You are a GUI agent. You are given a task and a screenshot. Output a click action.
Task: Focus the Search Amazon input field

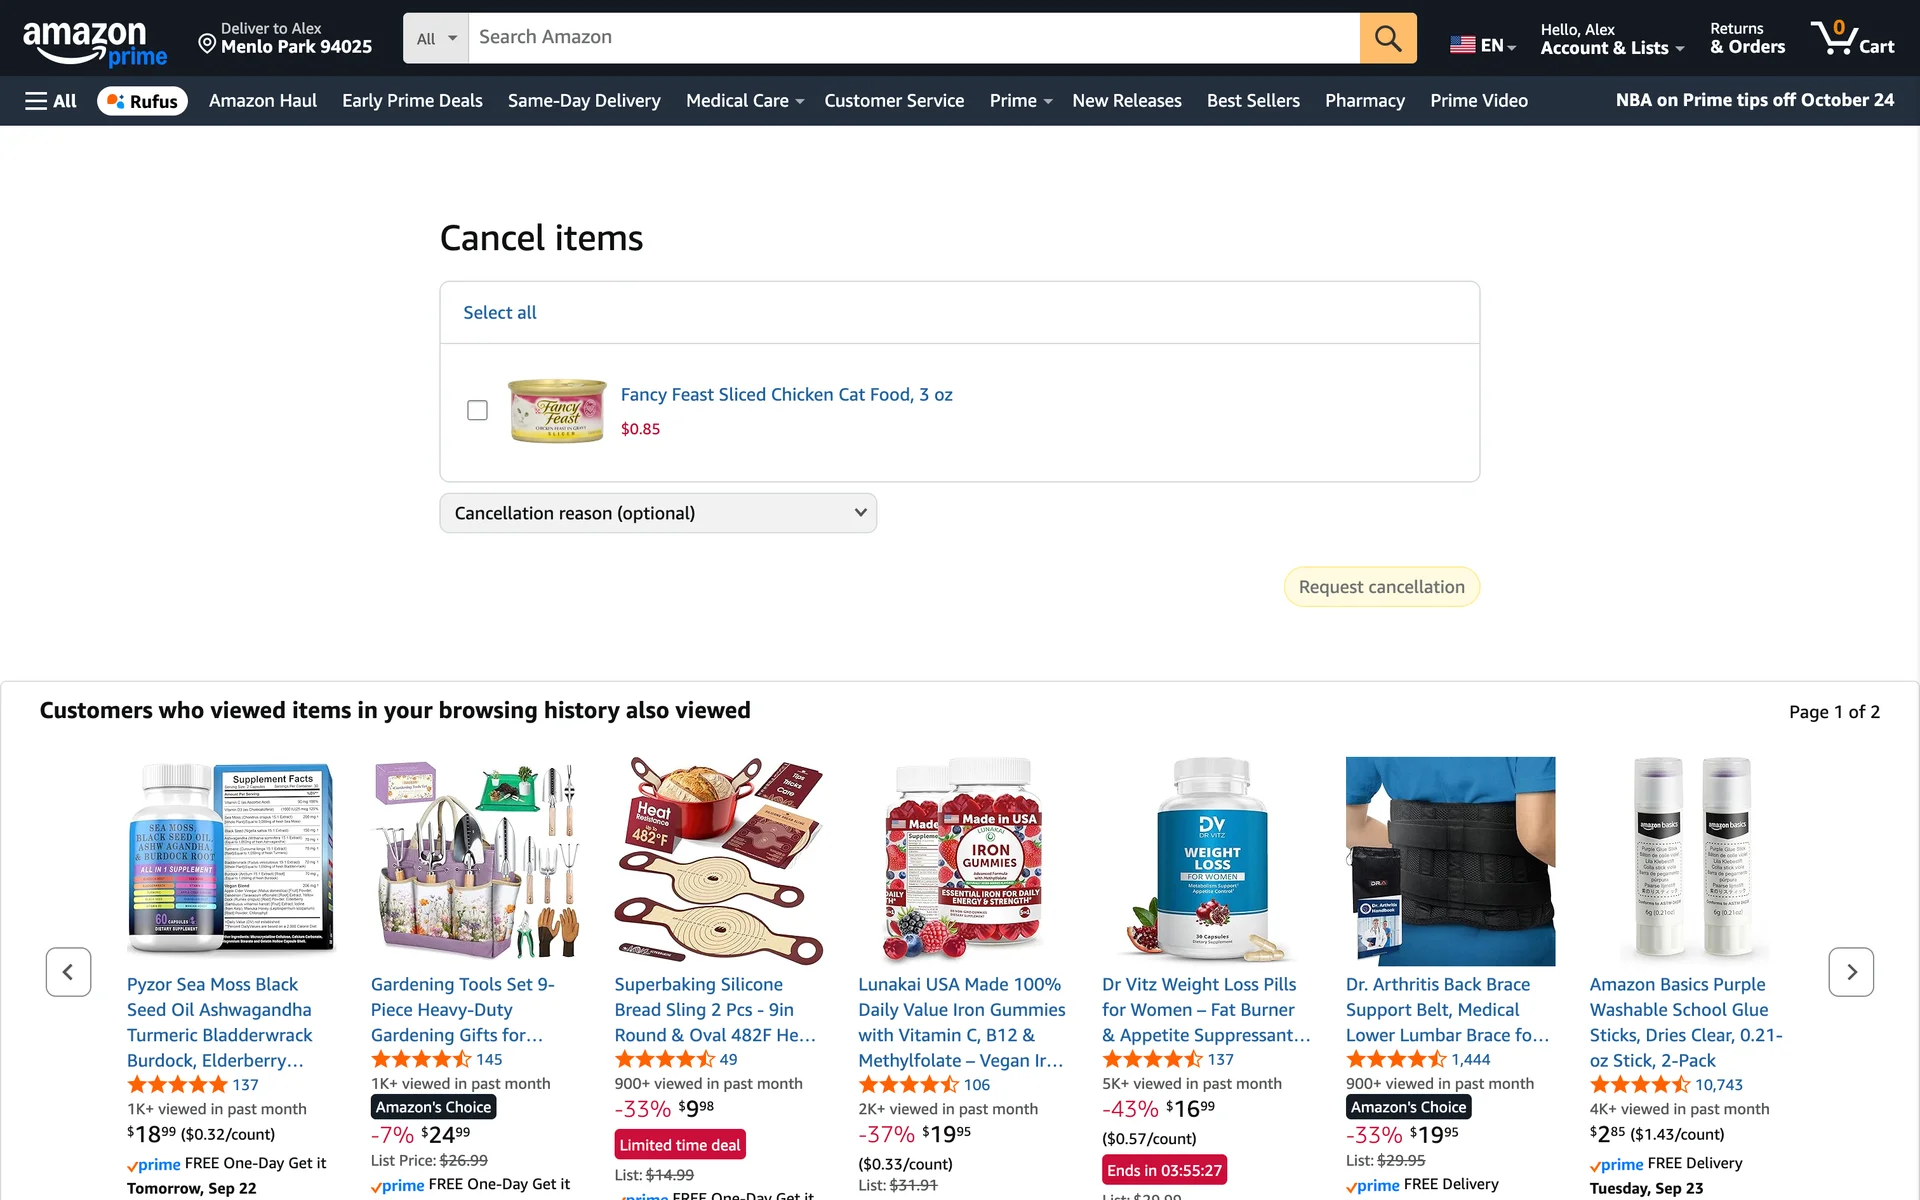pos(914,38)
